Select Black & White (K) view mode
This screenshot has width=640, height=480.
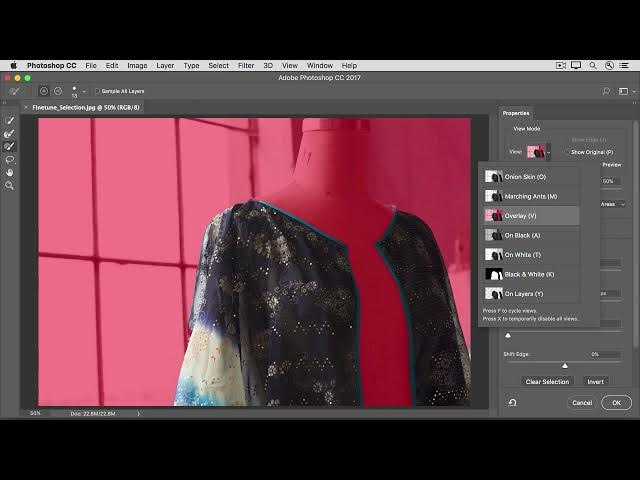(529, 274)
